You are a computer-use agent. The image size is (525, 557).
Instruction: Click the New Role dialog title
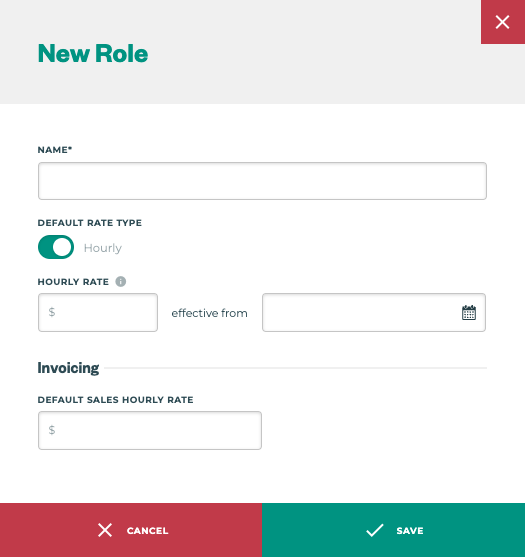point(93,54)
